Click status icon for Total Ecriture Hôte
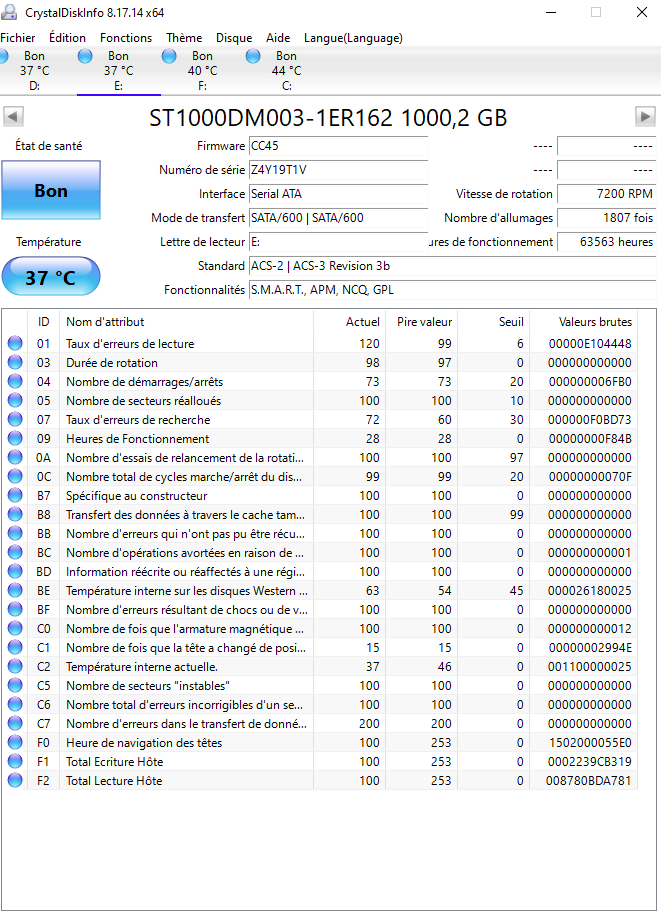The height and width of the screenshot is (911, 661). pos(15,762)
